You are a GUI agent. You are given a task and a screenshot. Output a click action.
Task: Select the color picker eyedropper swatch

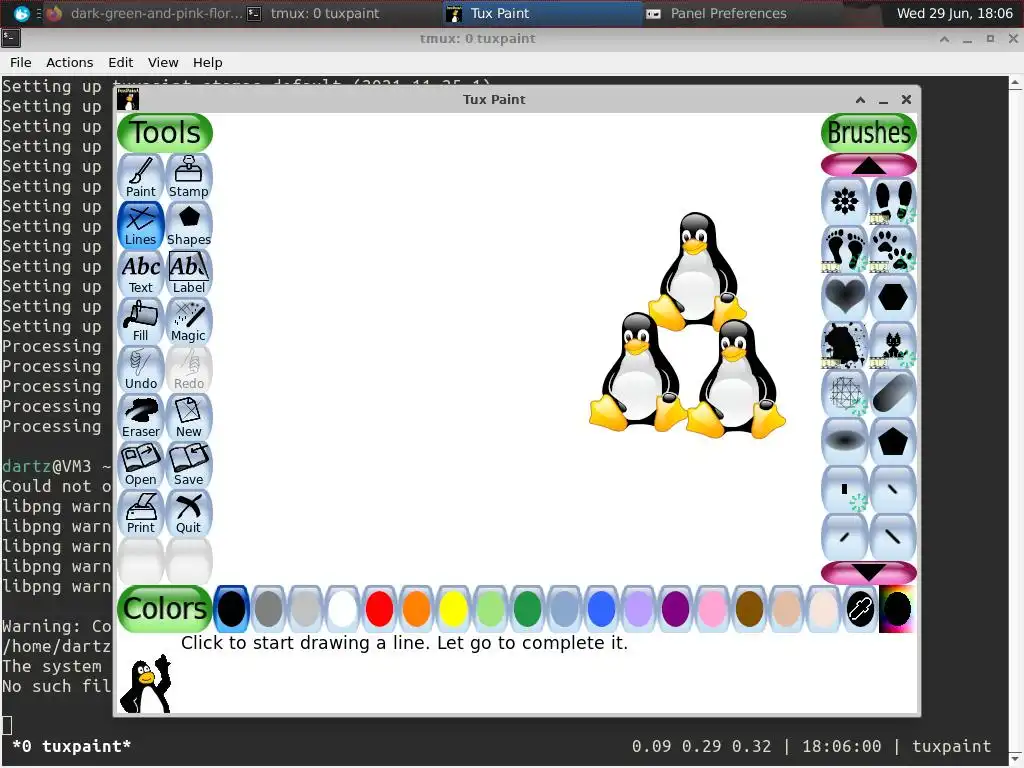(x=860, y=609)
